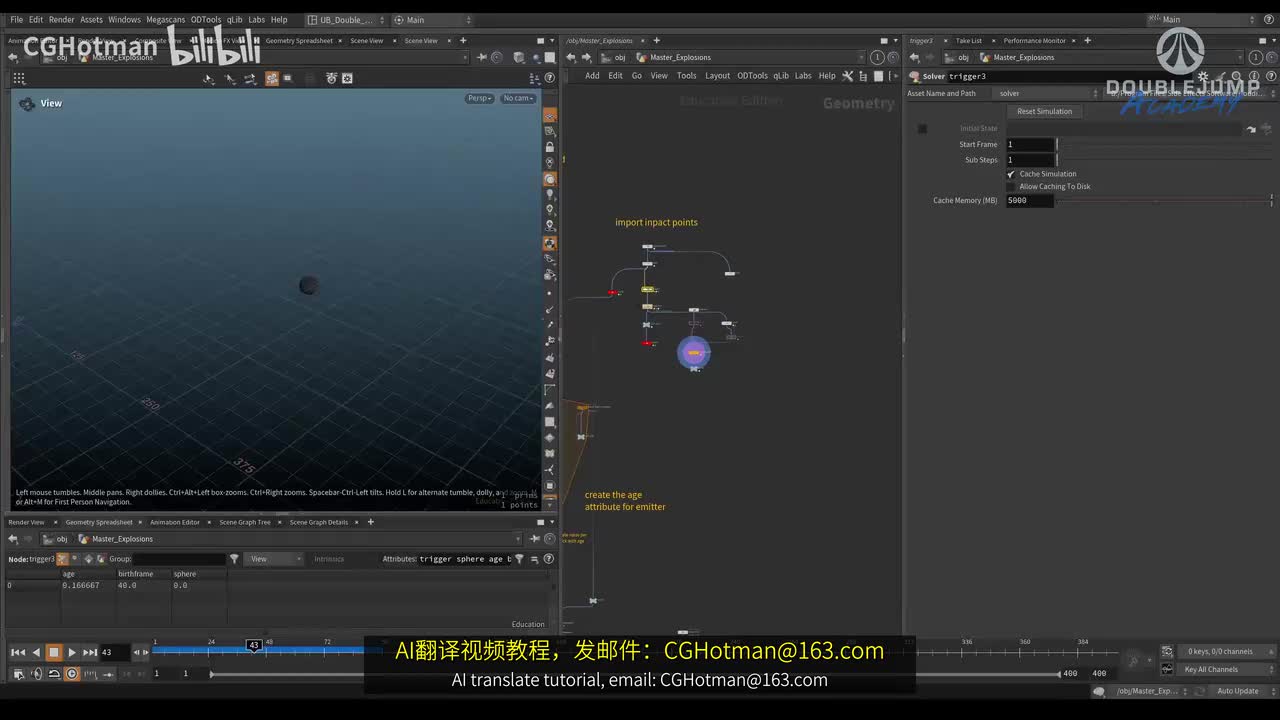The width and height of the screenshot is (1280, 720).
Task: Switch to Geometry Spreadsheet tab in viewport pane
Action: click(299, 41)
